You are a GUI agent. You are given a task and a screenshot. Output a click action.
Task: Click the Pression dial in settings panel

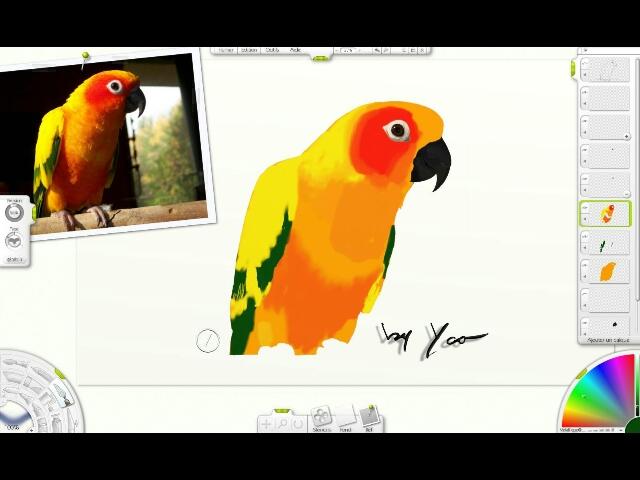pos(14,212)
